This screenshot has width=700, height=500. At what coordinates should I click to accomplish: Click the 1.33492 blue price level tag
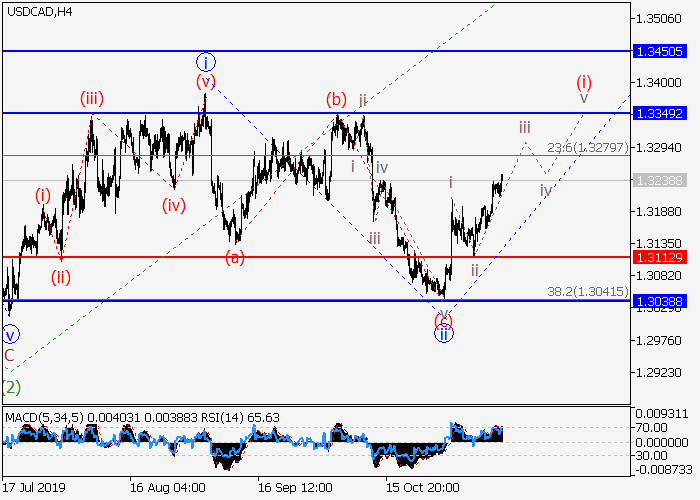pyautogui.click(x=659, y=113)
